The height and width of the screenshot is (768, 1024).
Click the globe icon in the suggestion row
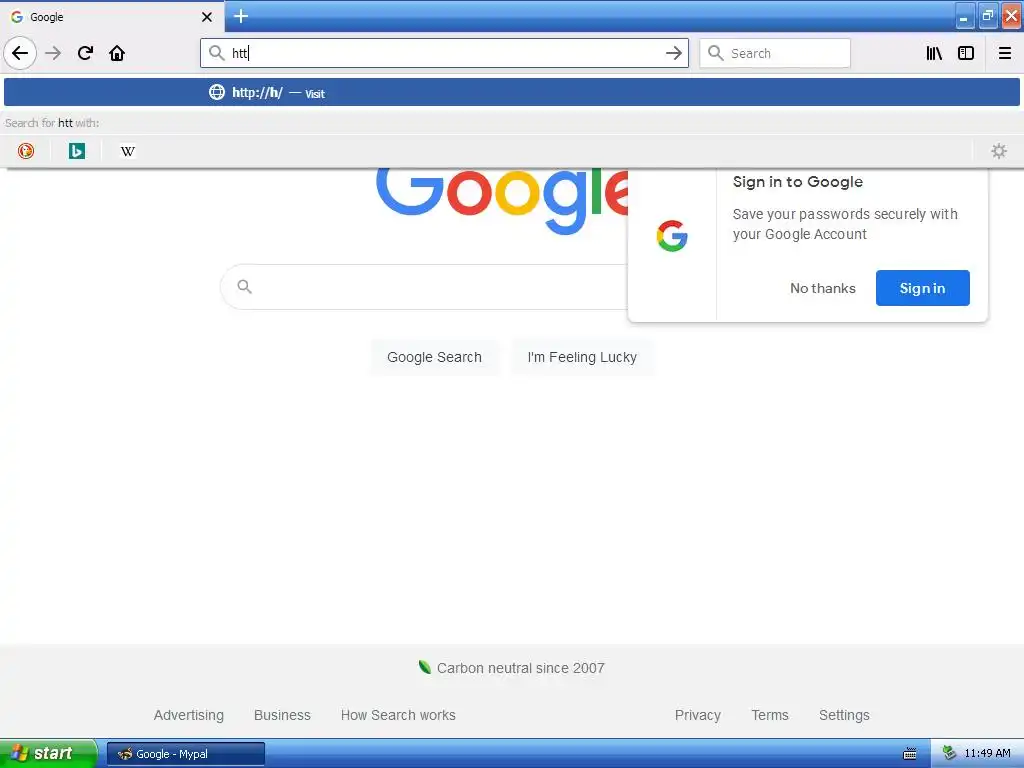pos(217,92)
